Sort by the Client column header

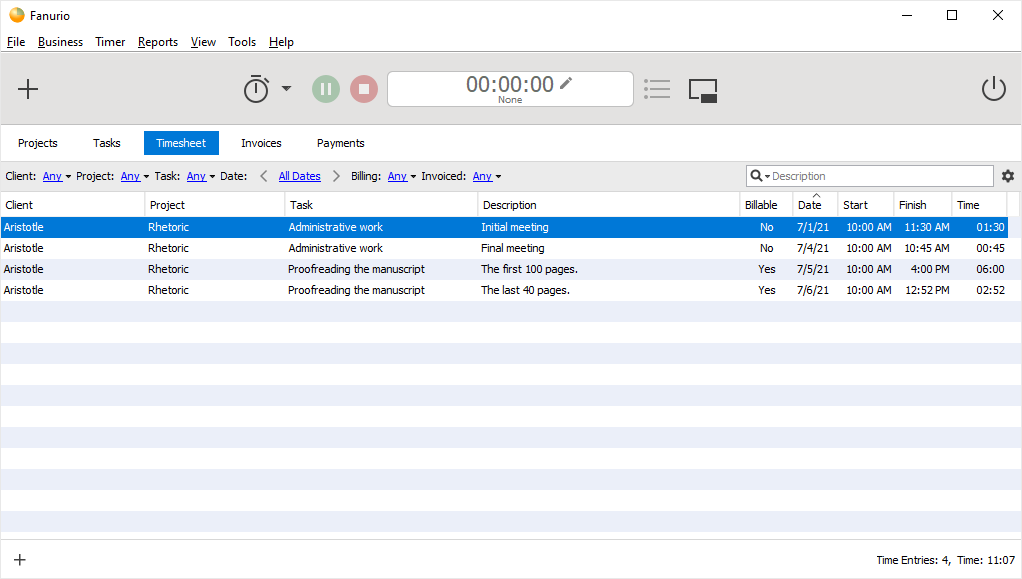tap(73, 205)
